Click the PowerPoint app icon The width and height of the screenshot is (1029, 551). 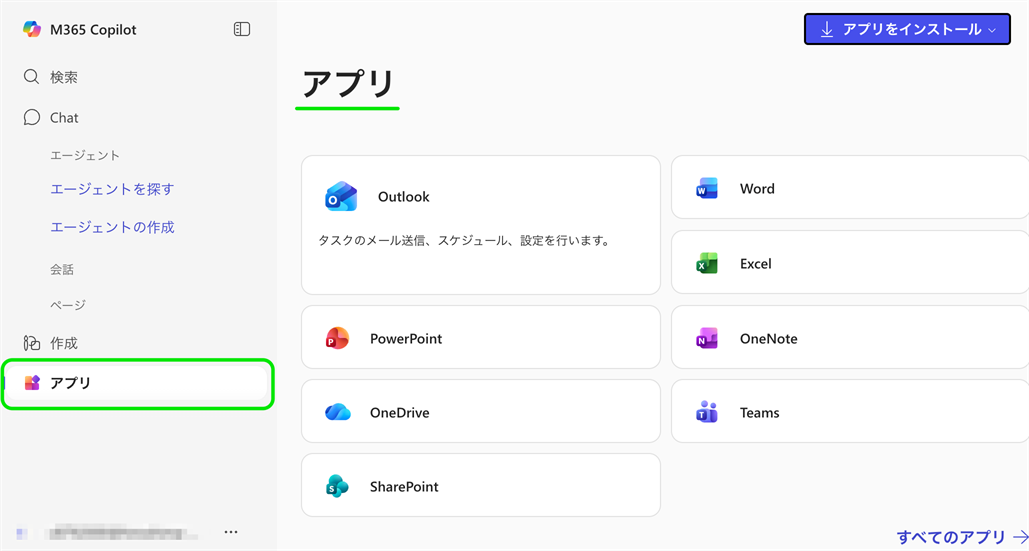coord(338,339)
